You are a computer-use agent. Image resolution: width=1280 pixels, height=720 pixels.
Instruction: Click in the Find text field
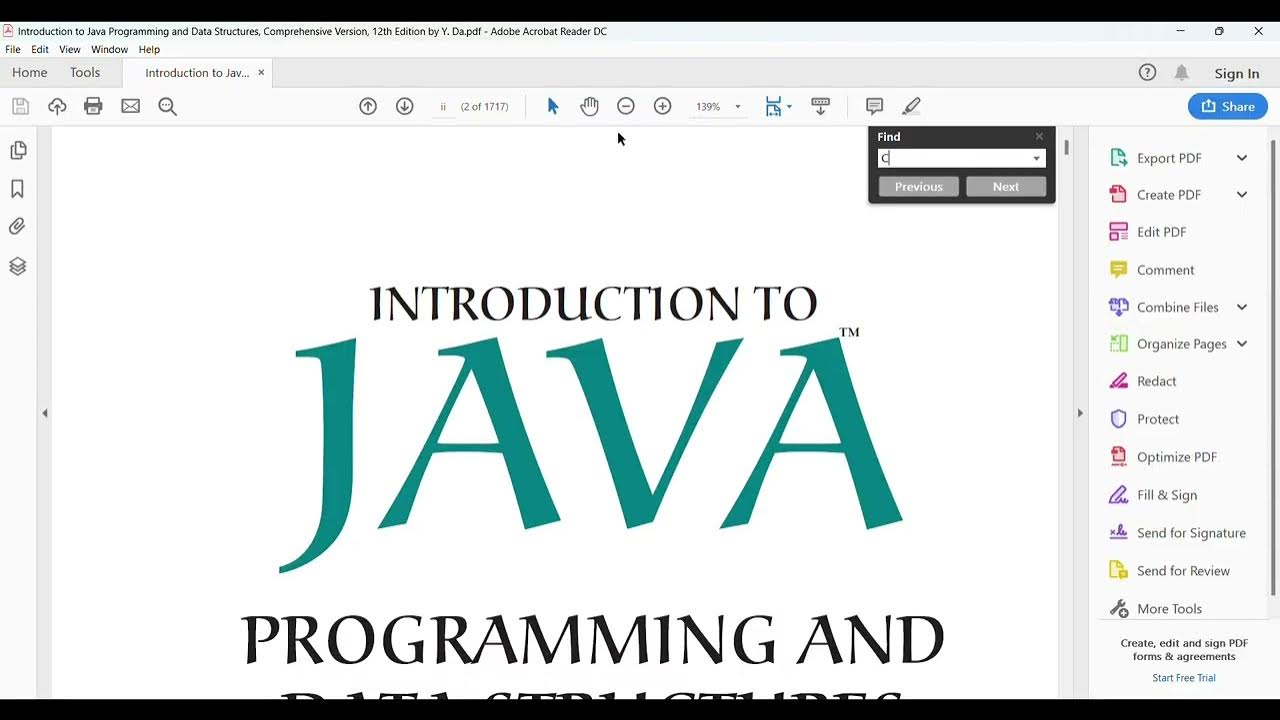pos(954,158)
